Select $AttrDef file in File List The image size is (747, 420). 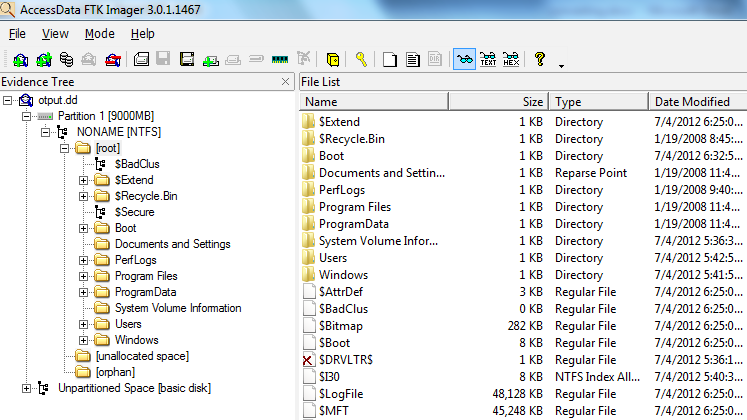point(341,292)
